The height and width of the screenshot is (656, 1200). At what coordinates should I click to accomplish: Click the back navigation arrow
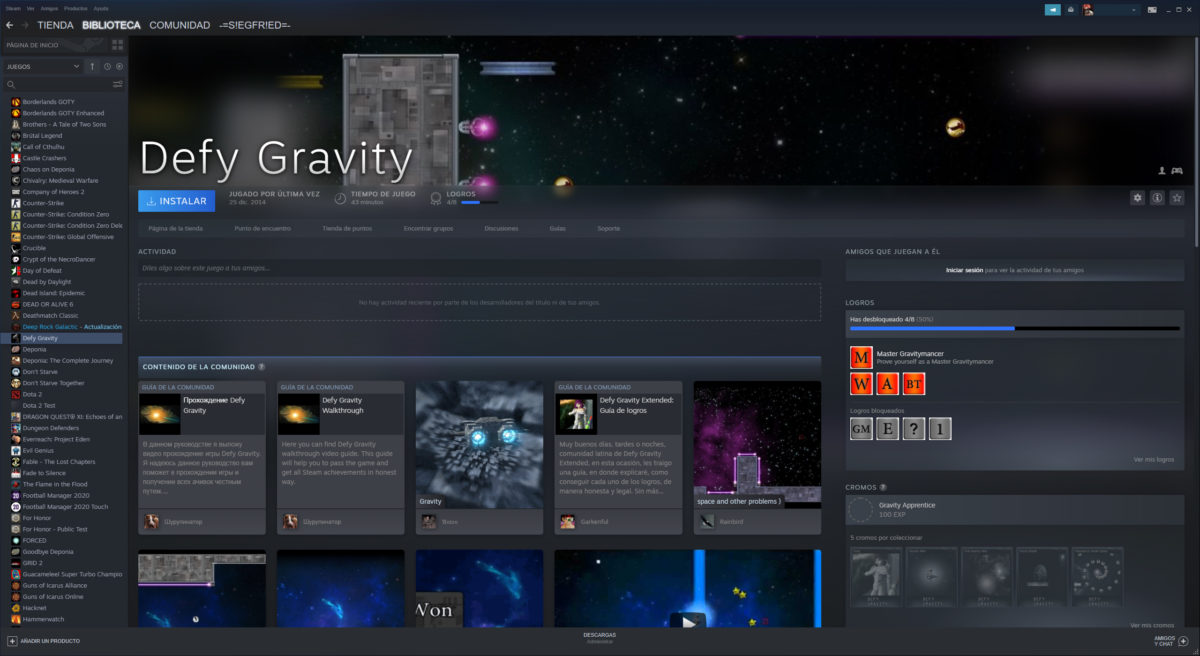pos(10,25)
